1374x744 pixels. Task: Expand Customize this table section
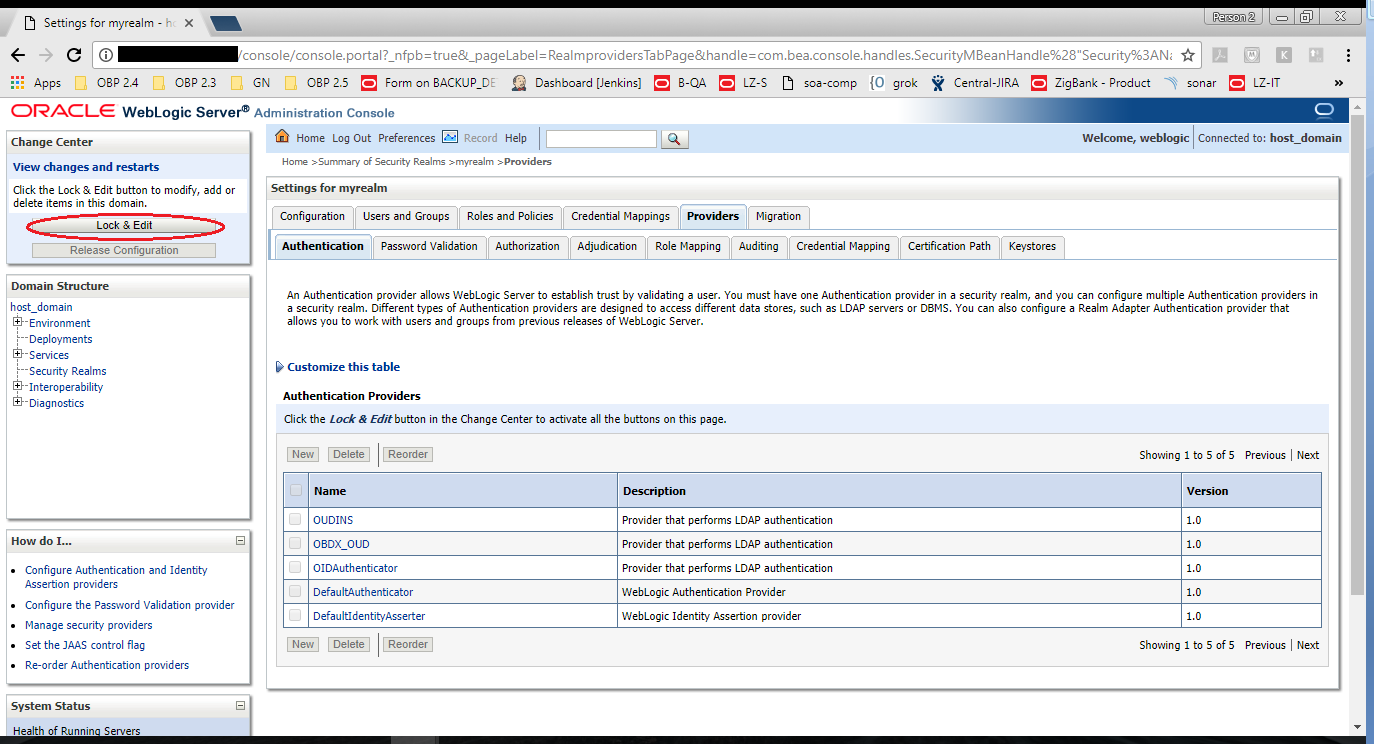pyautogui.click(x=338, y=367)
